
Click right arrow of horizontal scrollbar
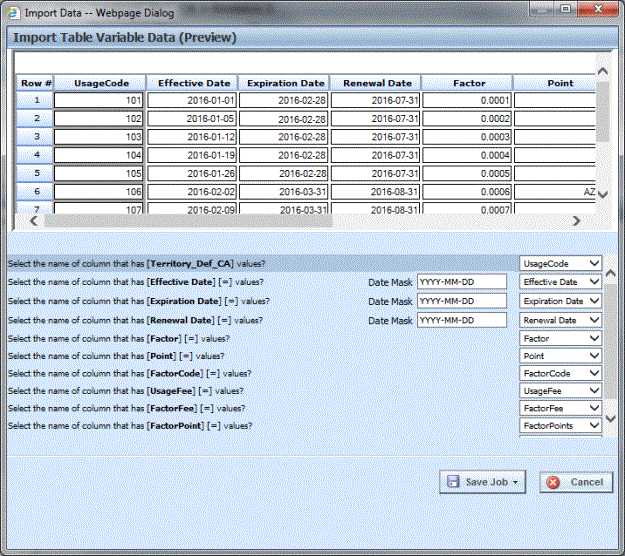(x=576, y=221)
